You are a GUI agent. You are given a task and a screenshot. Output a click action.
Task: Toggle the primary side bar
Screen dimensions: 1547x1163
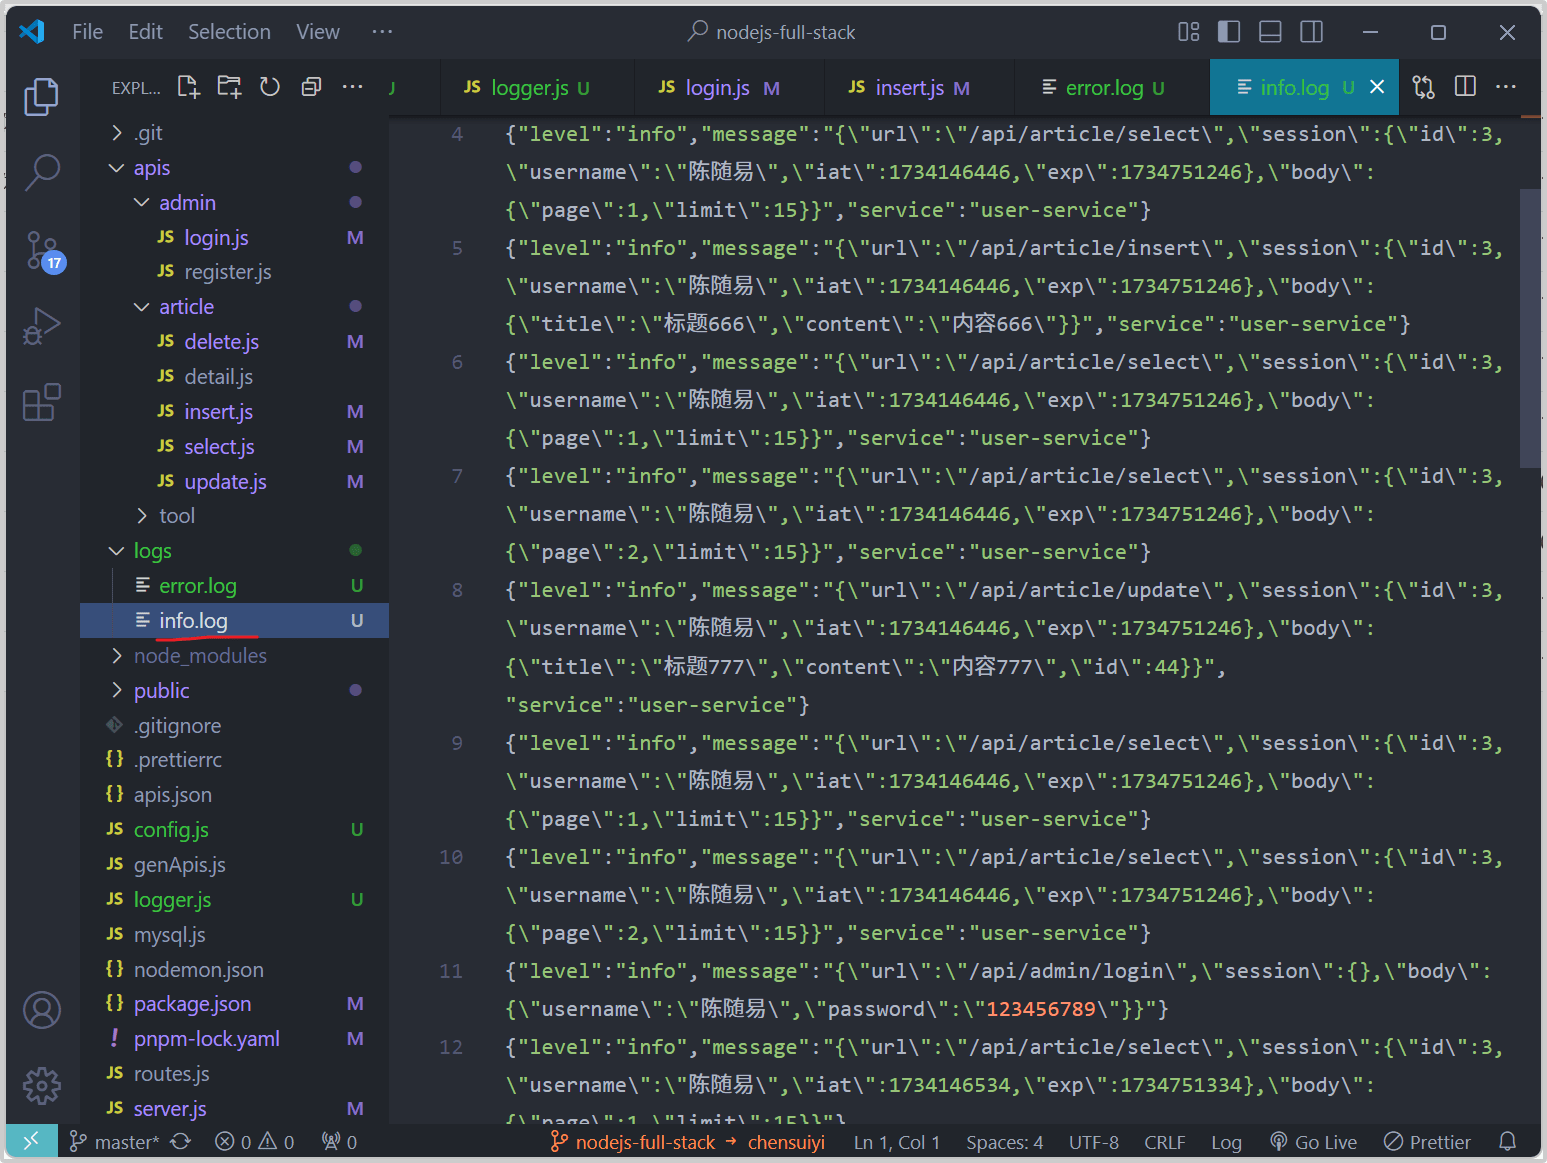(x=1229, y=32)
